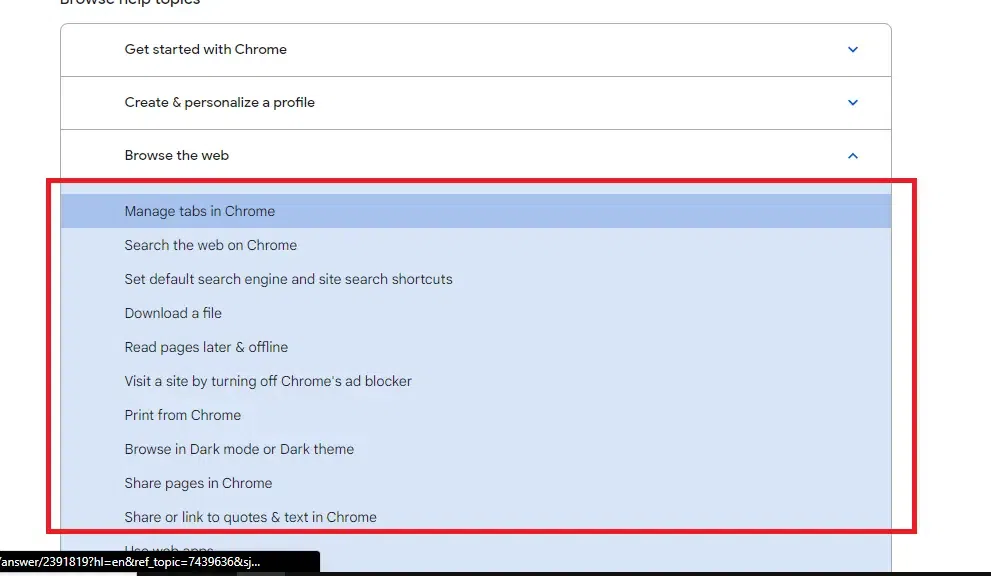
Task: Expand the Get started with Chrome section
Action: [x=475, y=49]
